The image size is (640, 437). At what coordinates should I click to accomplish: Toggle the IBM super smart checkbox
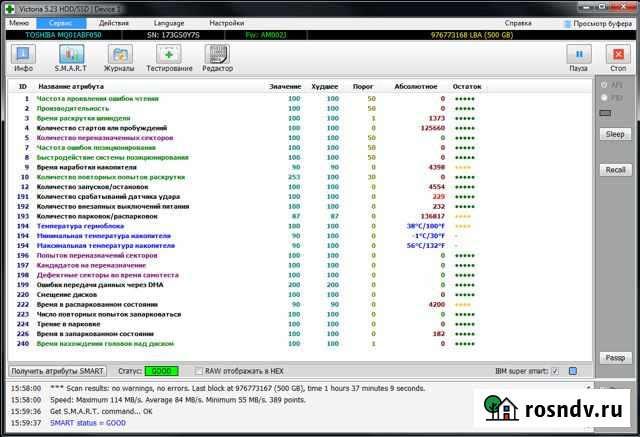point(555,370)
